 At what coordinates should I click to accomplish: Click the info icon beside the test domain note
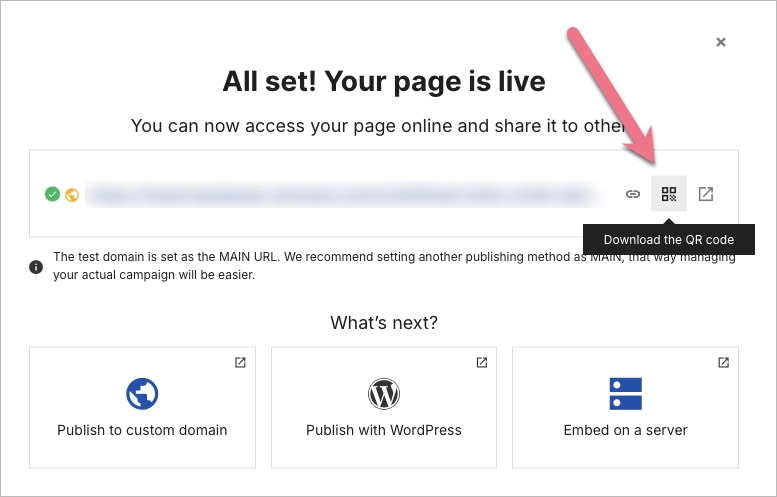pyautogui.click(x=36, y=267)
